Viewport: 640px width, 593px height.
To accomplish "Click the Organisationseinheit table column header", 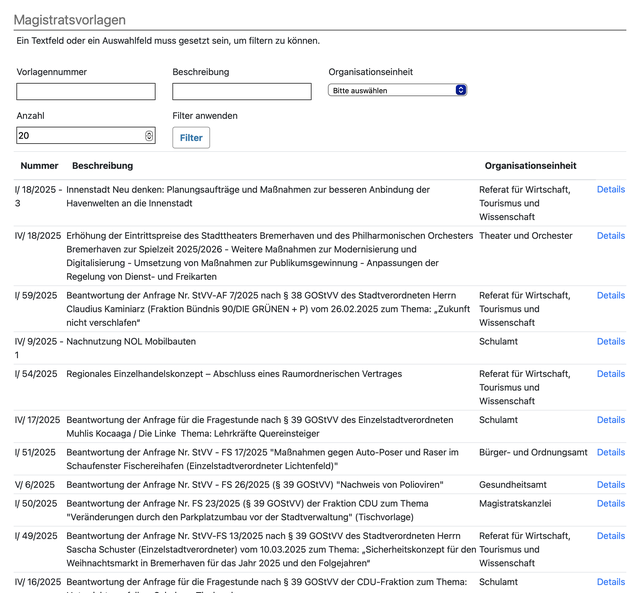I will pyautogui.click(x=530, y=166).
